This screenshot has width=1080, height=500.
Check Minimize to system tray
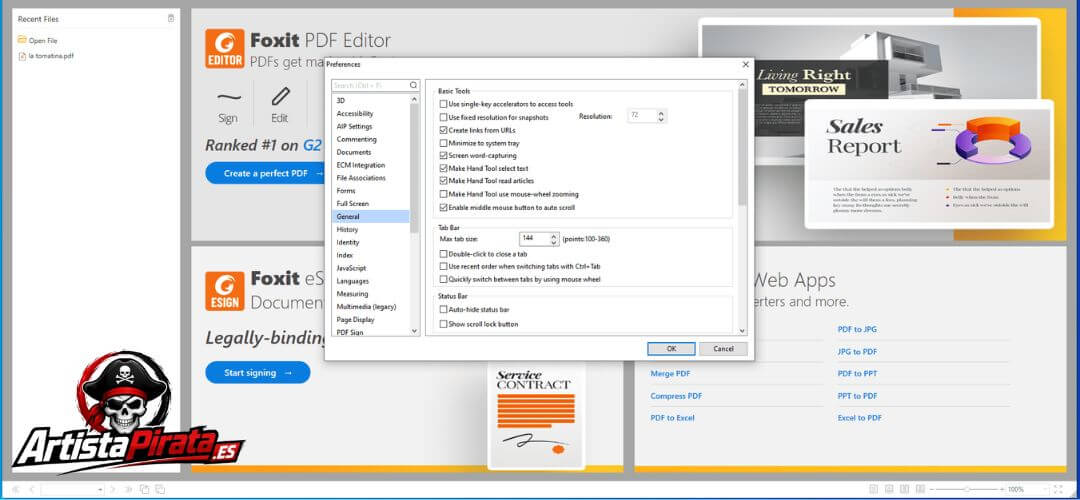point(444,143)
